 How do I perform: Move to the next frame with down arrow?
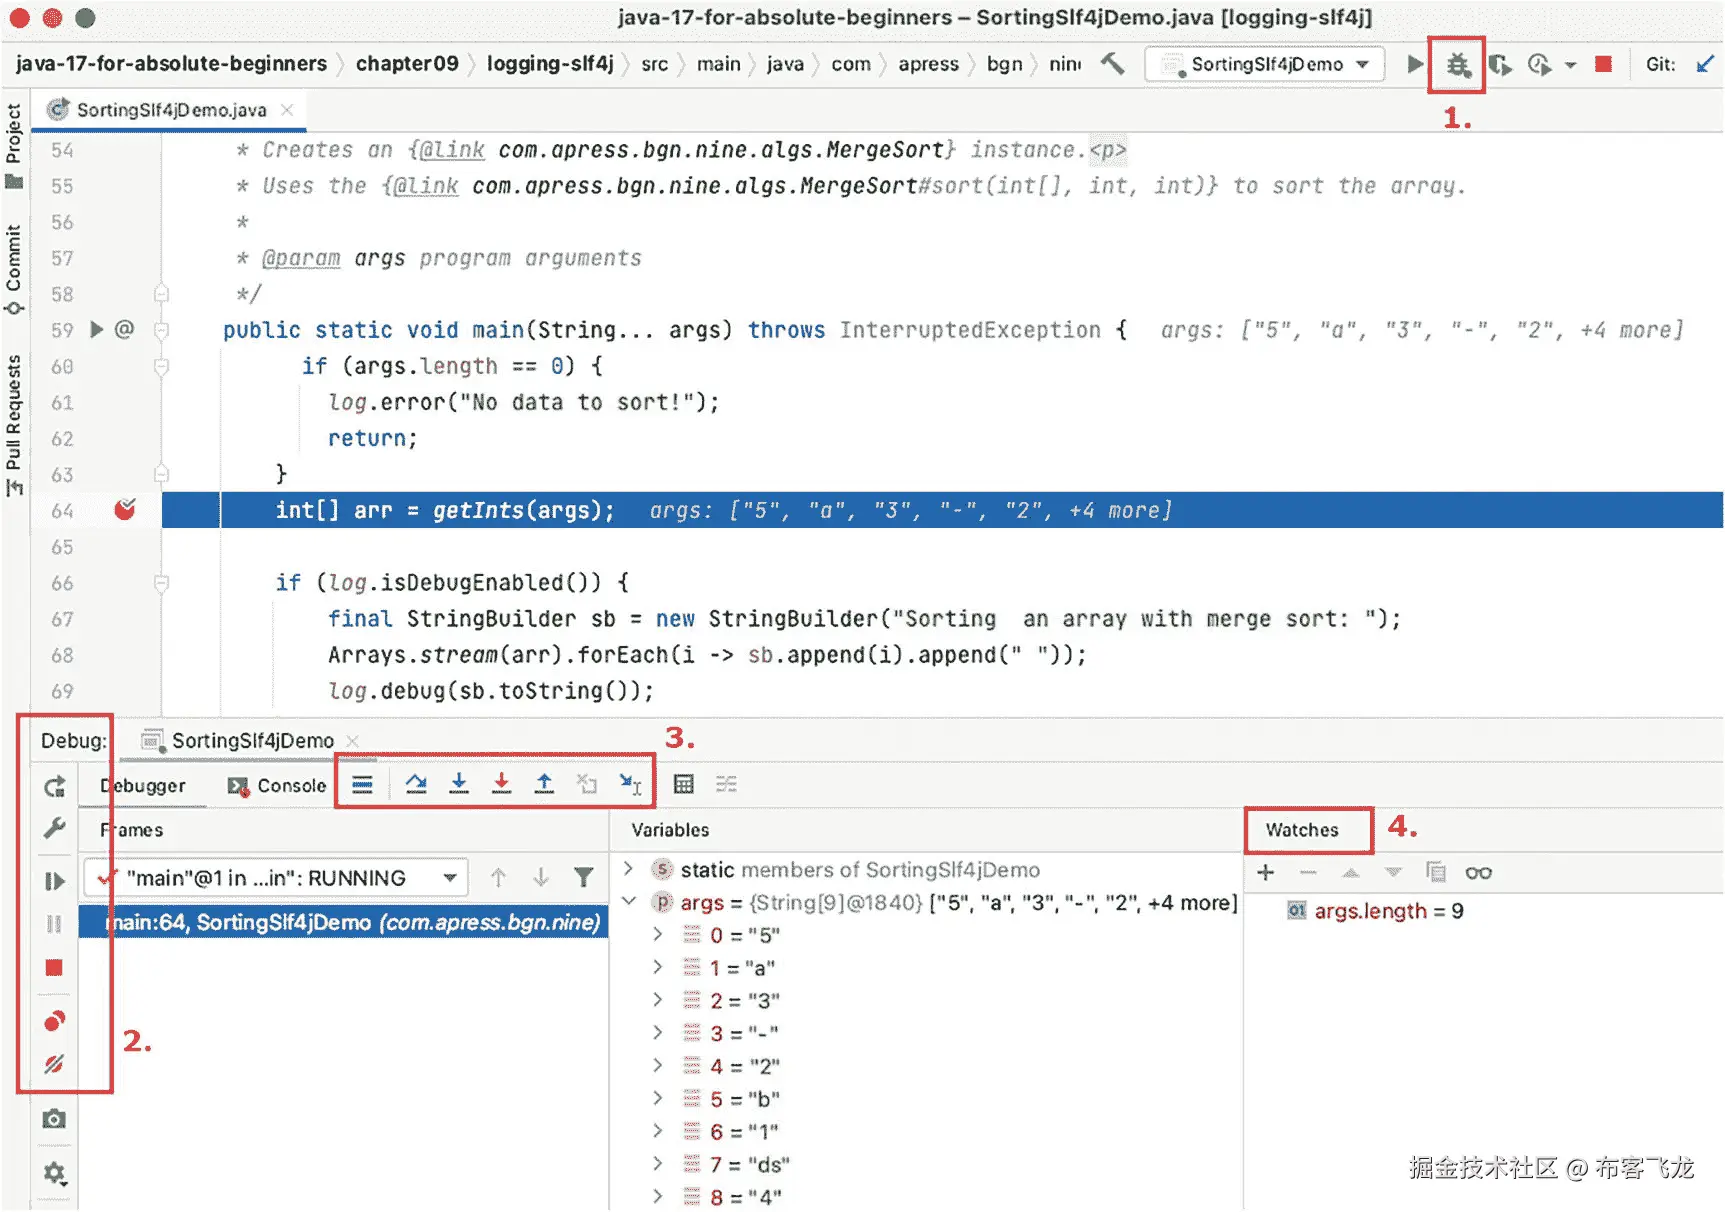(541, 878)
